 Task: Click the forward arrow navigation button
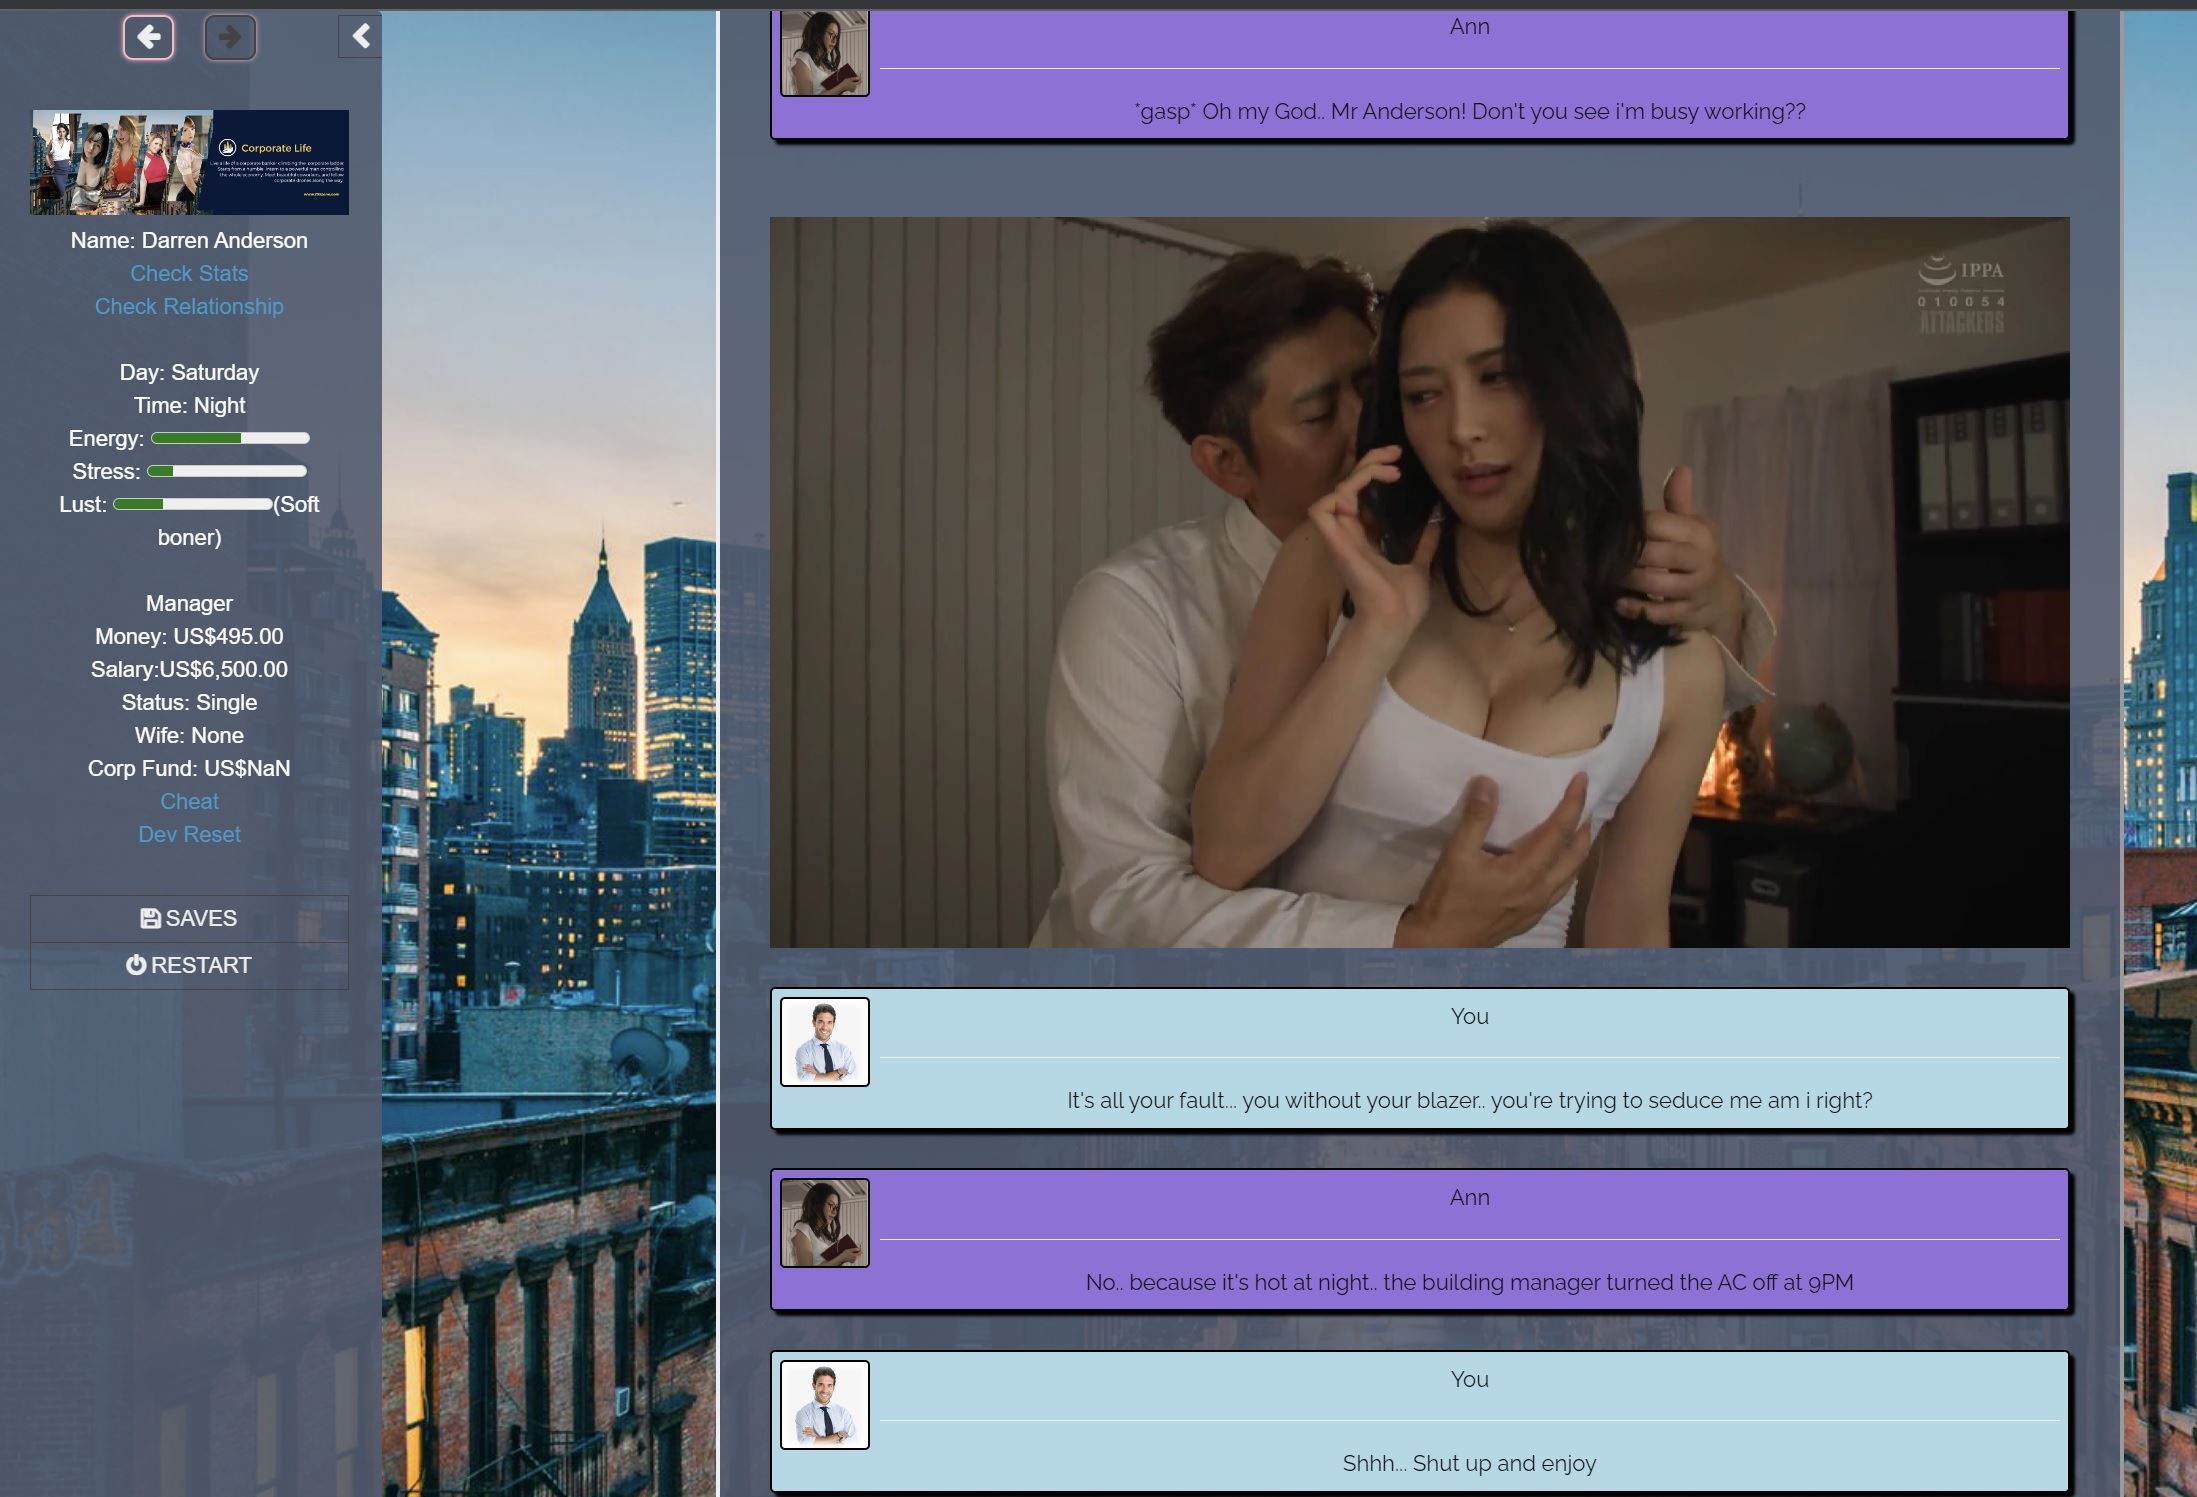click(230, 38)
